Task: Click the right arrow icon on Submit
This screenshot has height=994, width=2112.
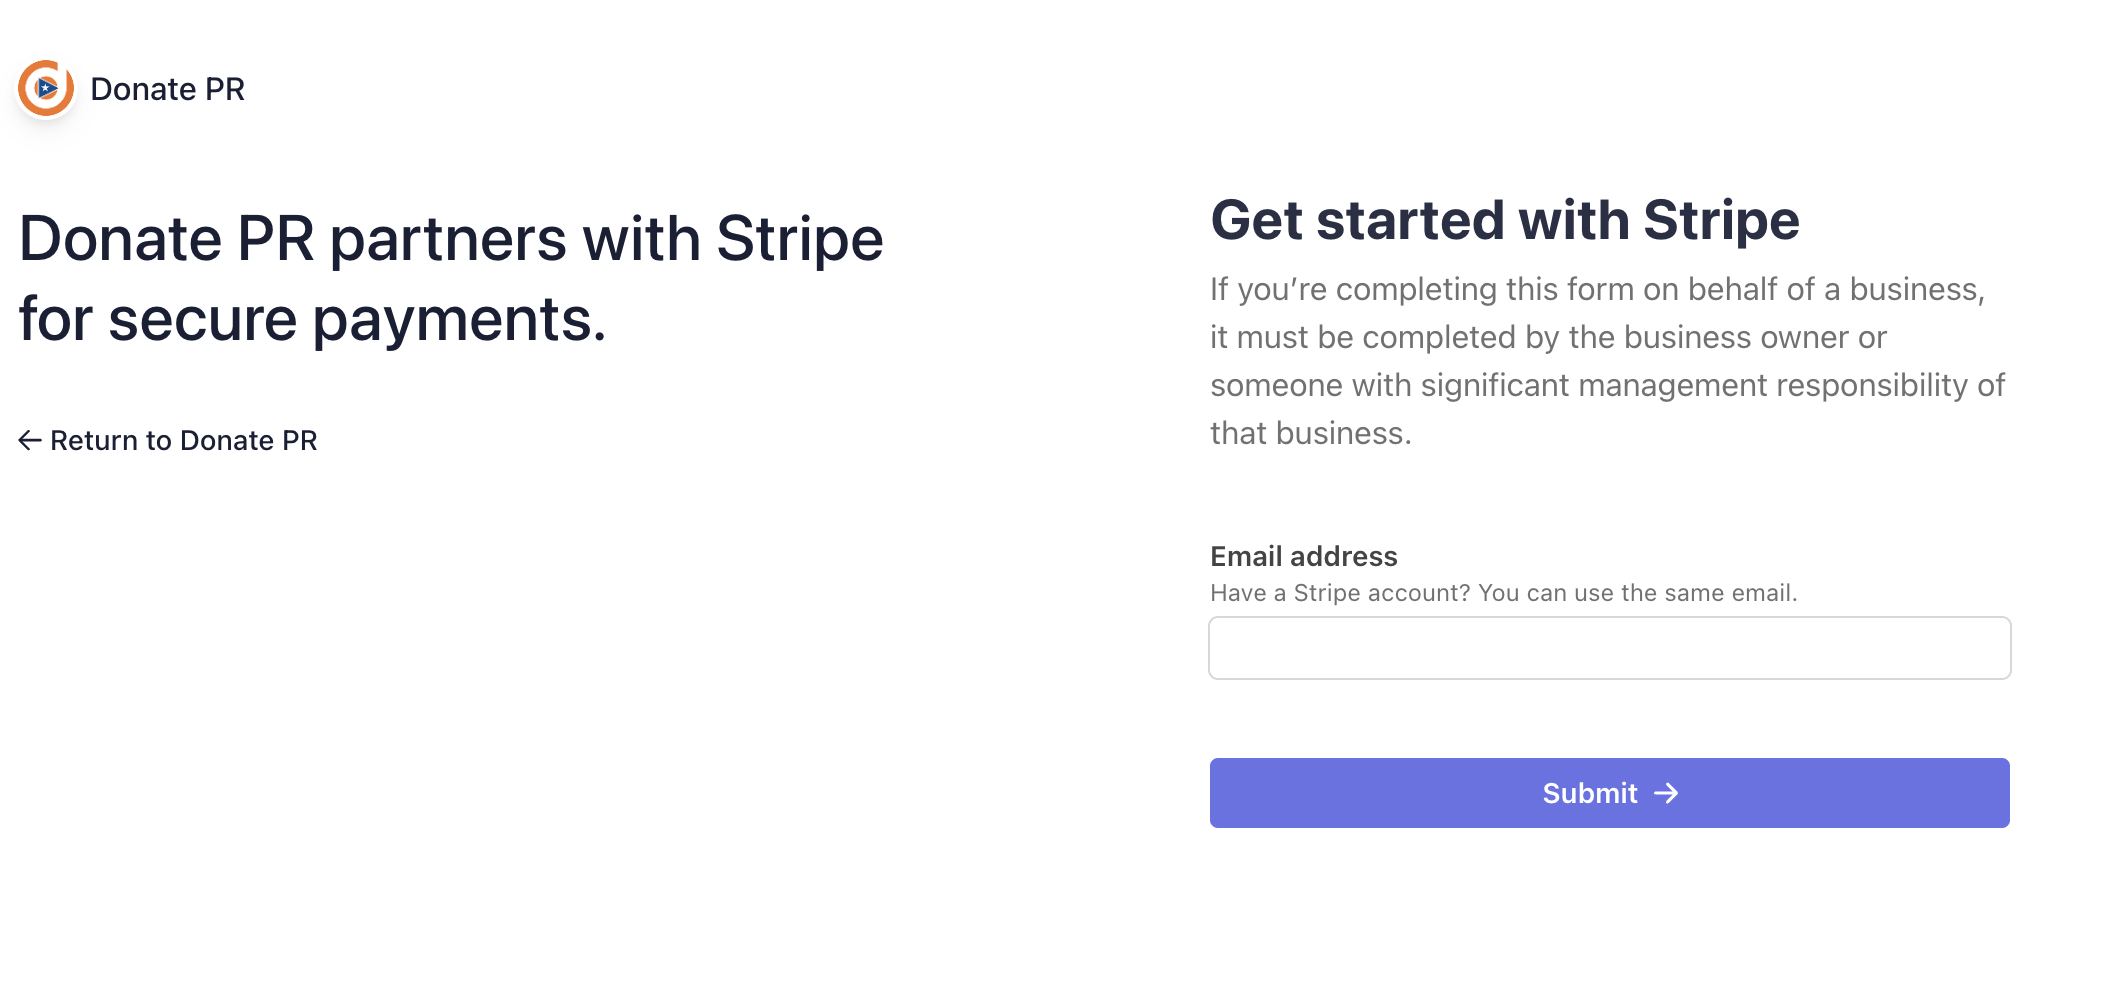Action: (x=1666, y=793)
